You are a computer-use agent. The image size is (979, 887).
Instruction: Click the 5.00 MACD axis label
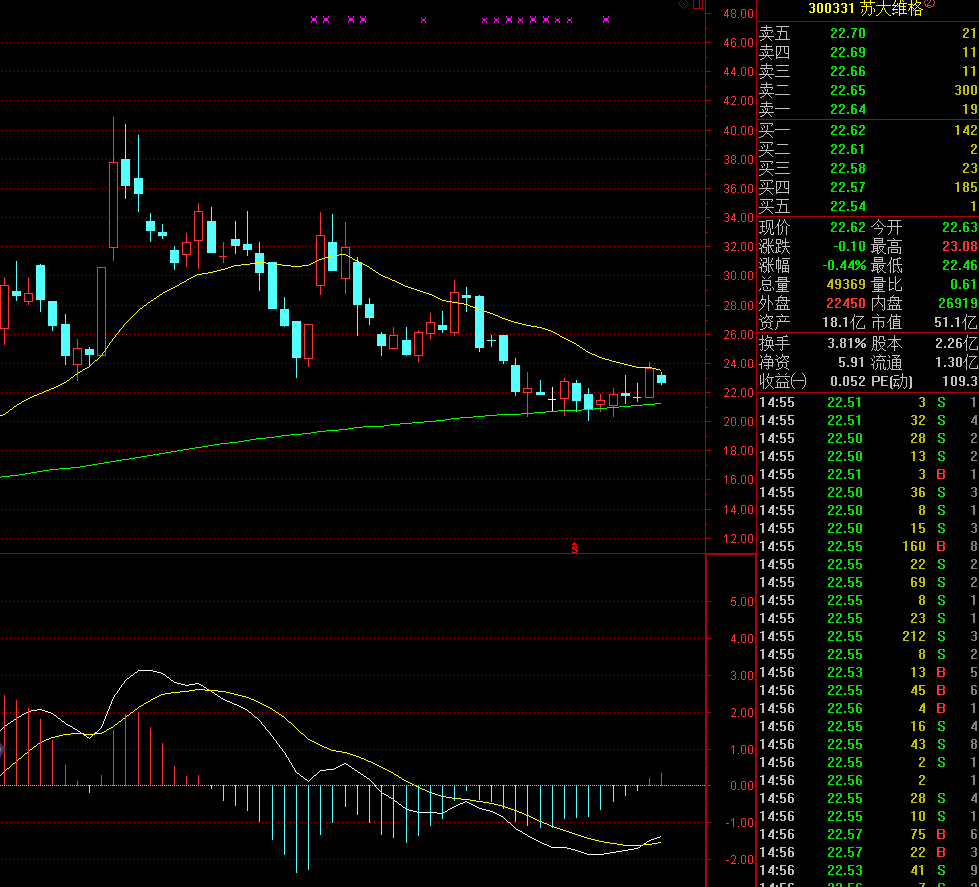[x=742, y=602]
